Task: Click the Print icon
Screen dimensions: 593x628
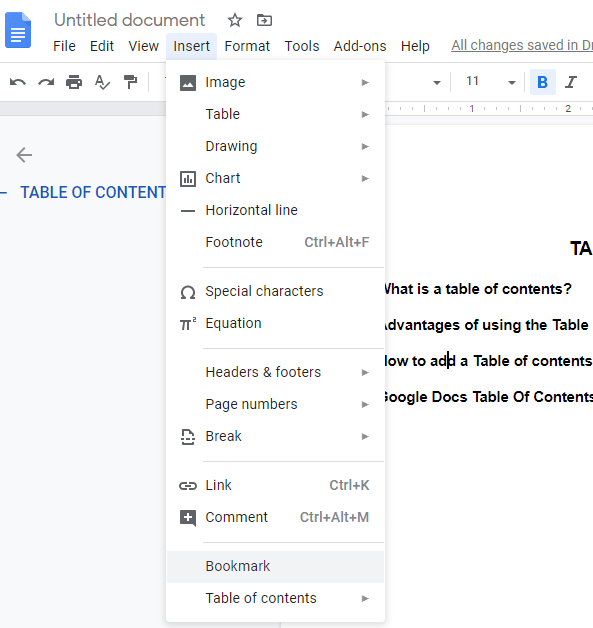Action: click(x=74, y=82)
